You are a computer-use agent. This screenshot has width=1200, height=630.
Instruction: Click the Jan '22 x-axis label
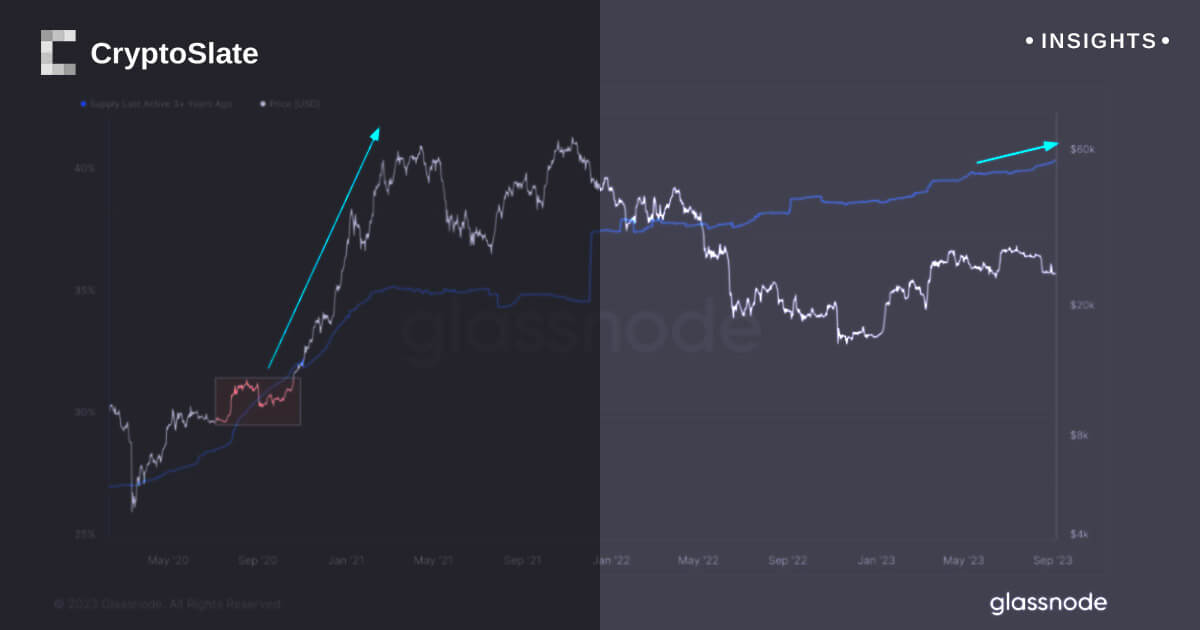(609, 561)
